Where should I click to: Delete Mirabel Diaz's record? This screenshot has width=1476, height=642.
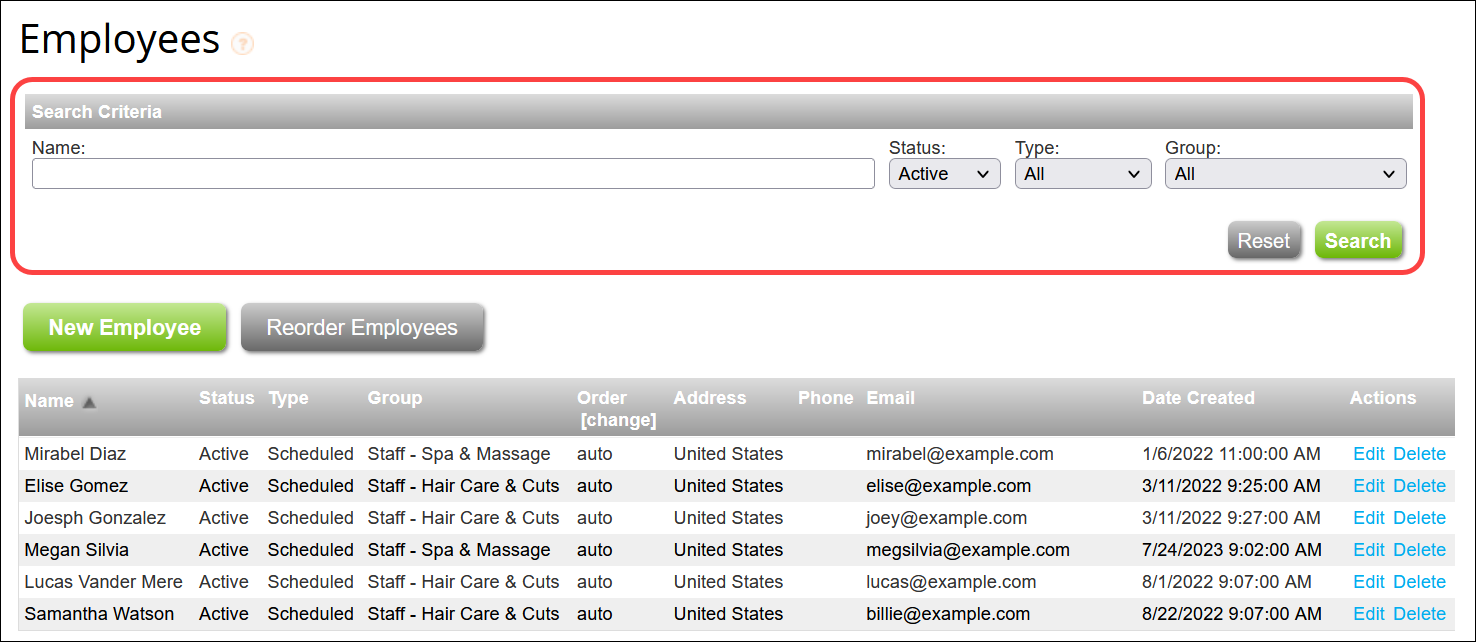pos(1419,454)
